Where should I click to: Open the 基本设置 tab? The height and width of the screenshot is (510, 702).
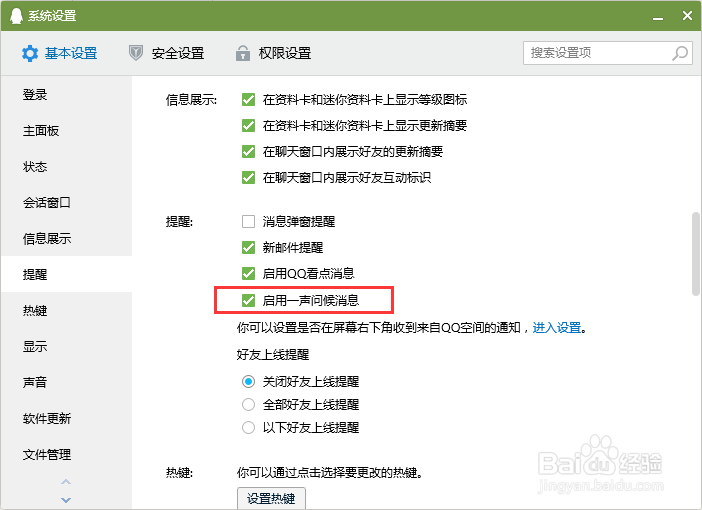tap(60, 53)
